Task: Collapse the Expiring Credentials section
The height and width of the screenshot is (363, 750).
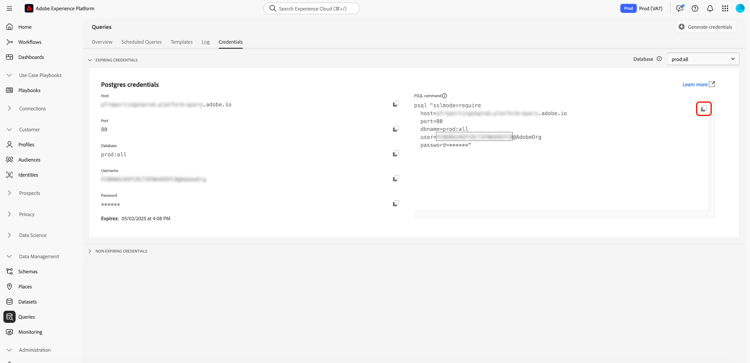Action: point(89,60)
